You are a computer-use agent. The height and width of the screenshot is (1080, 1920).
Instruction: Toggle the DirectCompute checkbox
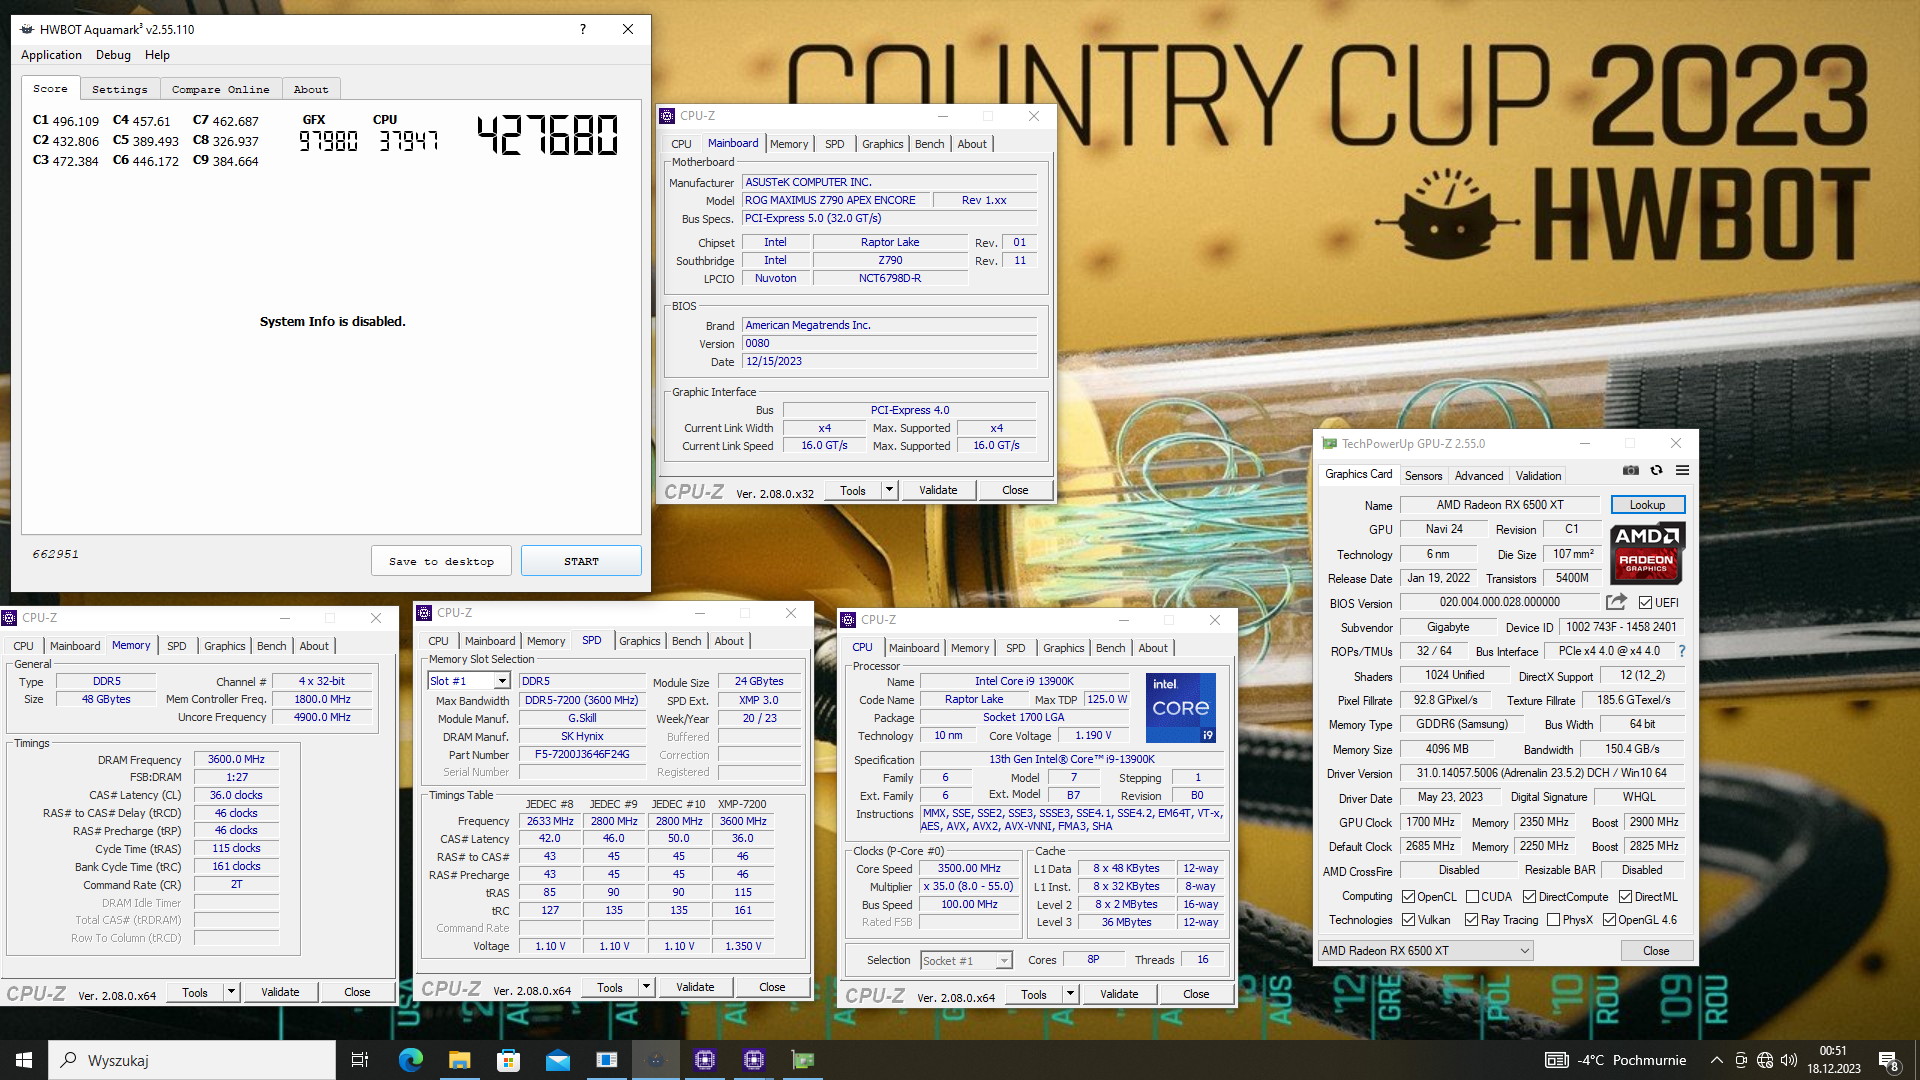(x=1529, y=897)
